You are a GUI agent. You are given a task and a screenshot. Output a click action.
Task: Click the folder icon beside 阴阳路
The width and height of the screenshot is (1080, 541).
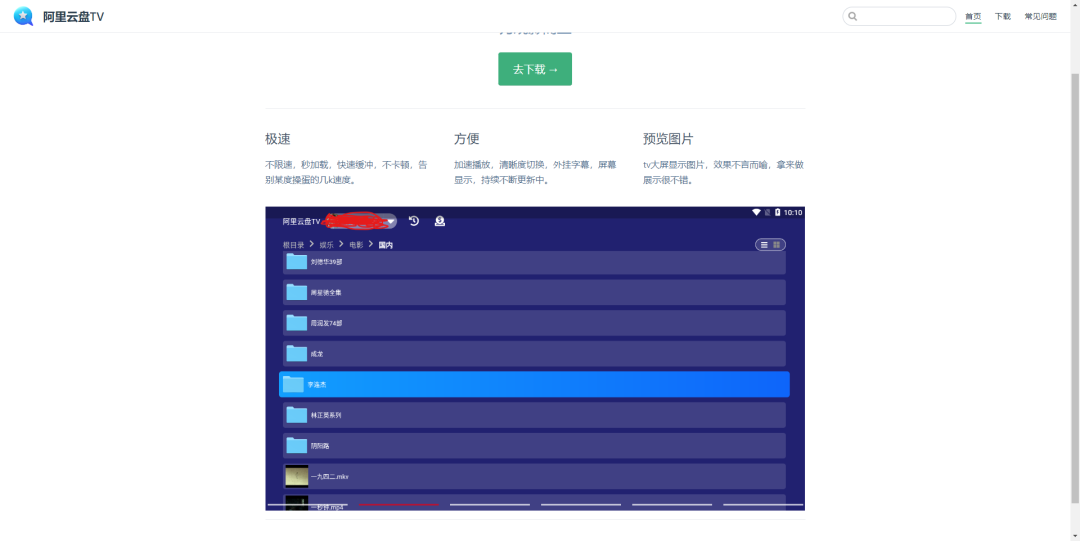click(x=297, y=445)
